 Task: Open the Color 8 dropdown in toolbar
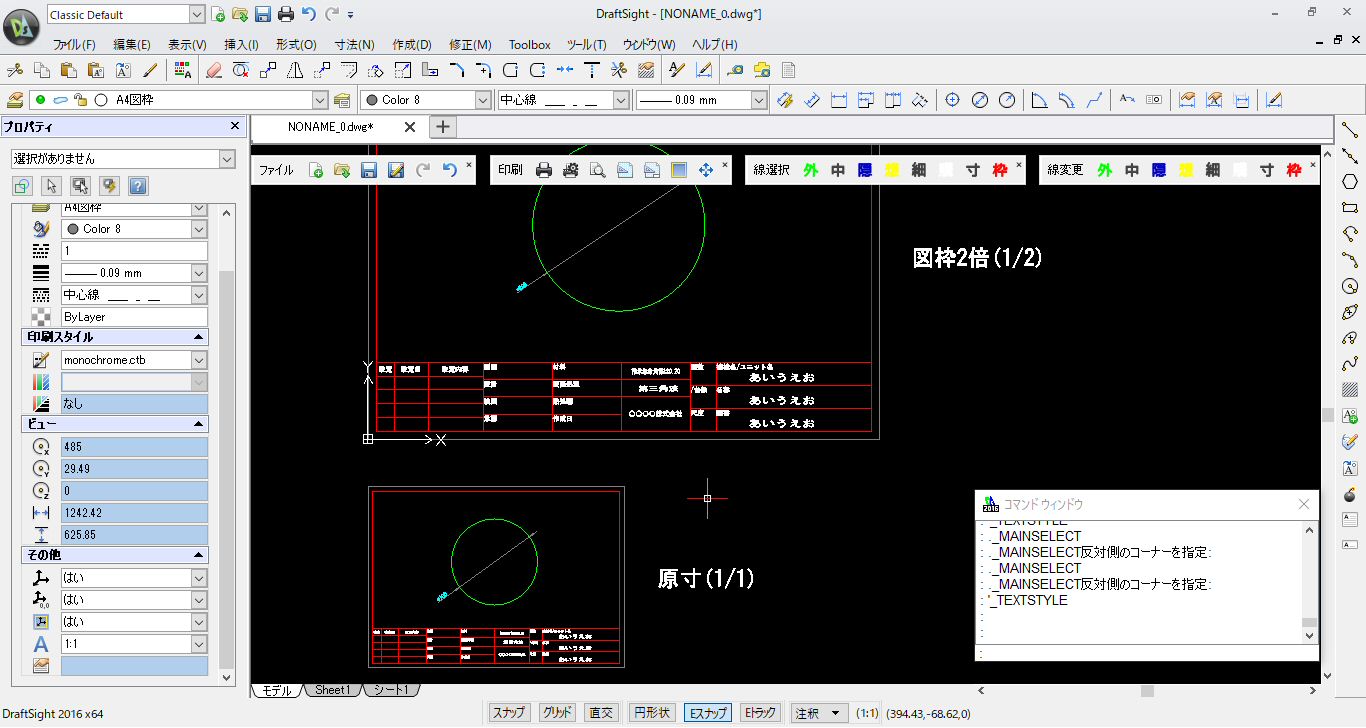(x=483, y=100)
